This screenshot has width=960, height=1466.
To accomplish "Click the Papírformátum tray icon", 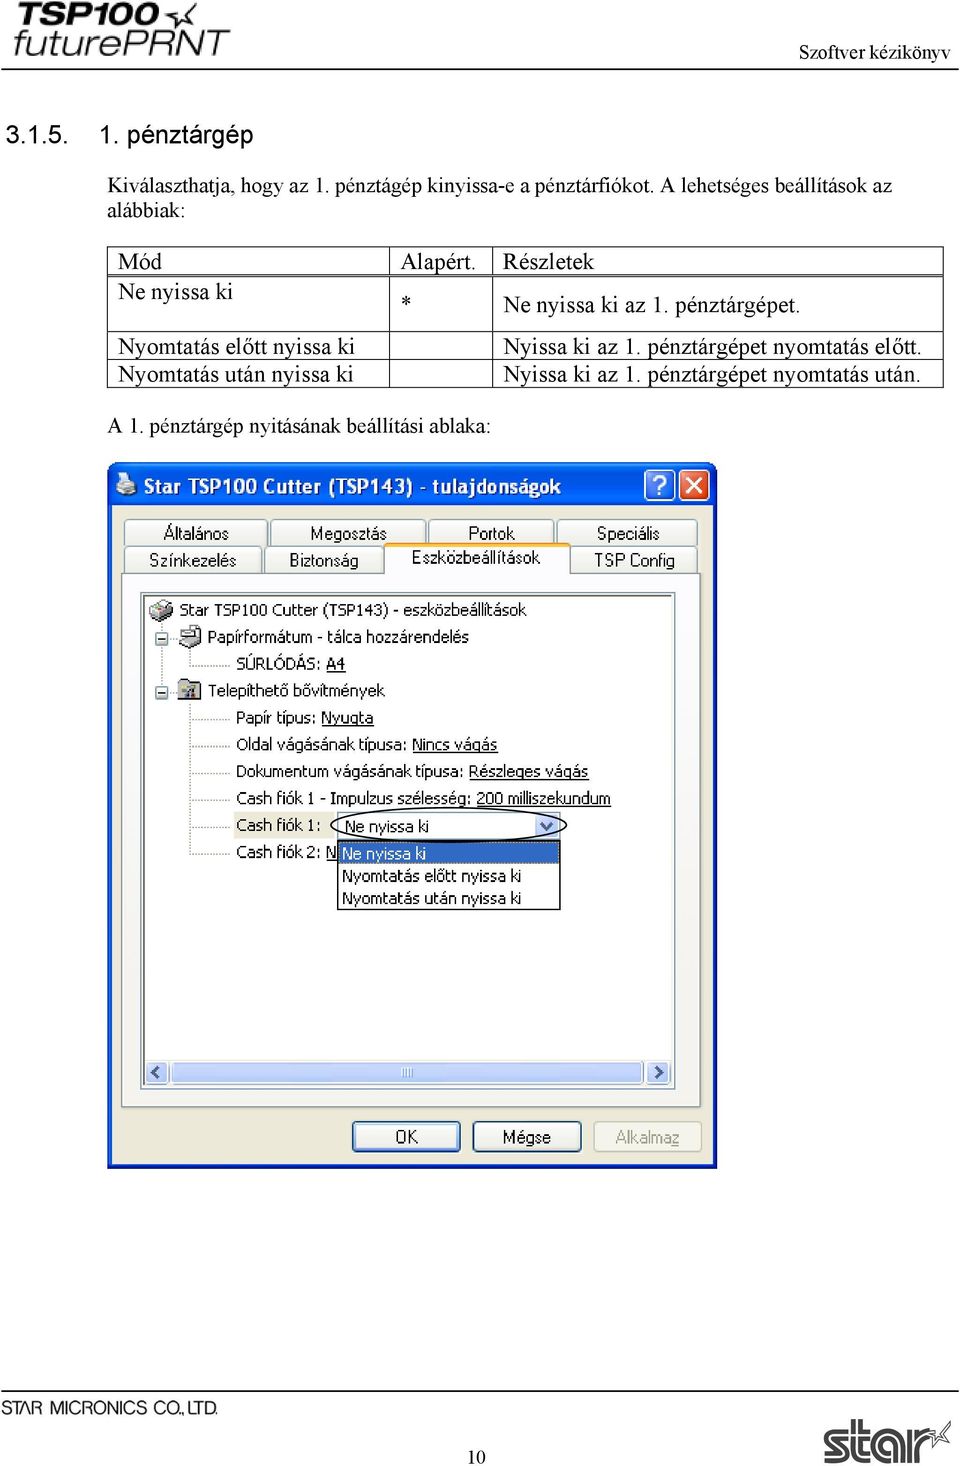I will pyautogui.click(x=190, y=636).
